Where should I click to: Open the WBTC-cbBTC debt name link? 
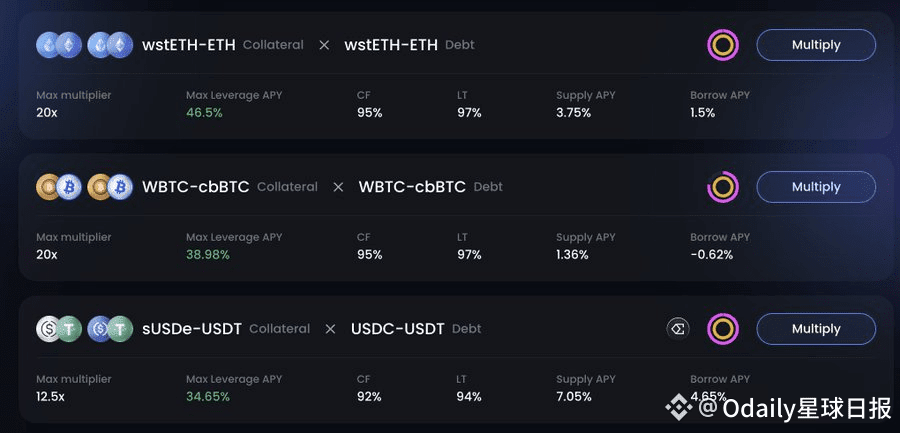coord(412,187)
